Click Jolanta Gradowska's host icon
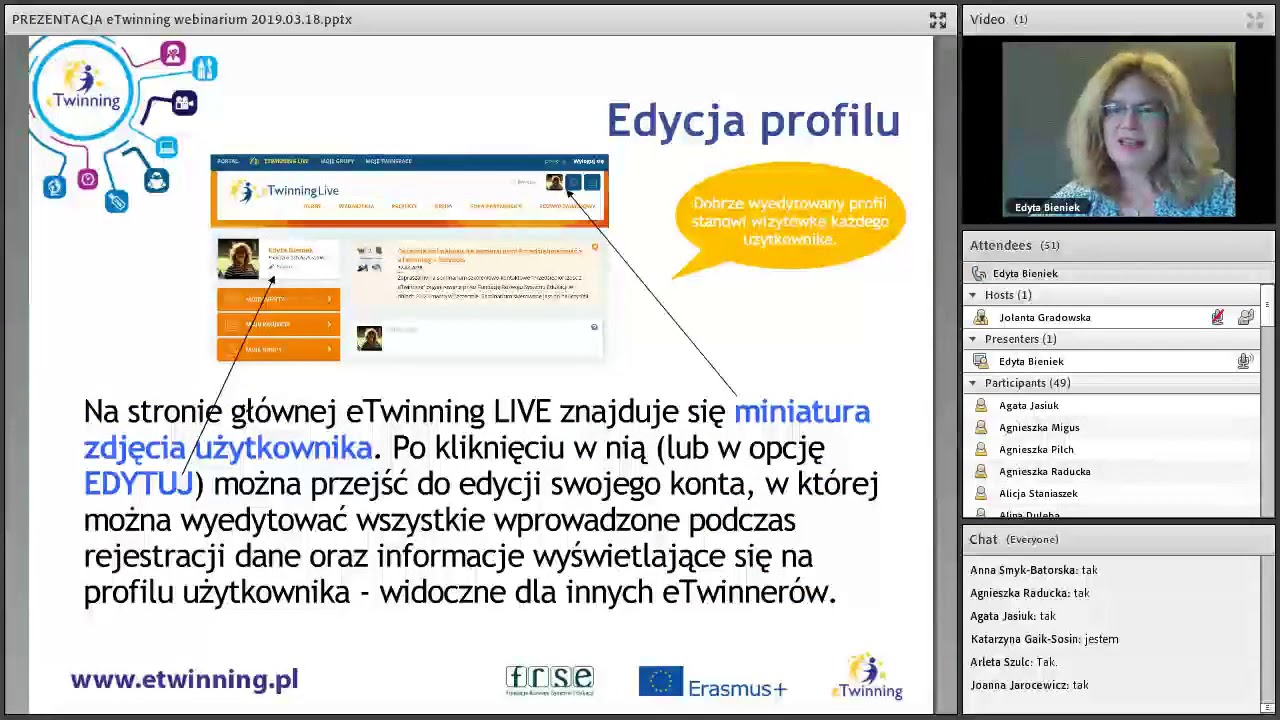This screenshot has height=720, width=1280. pos(981,317)
